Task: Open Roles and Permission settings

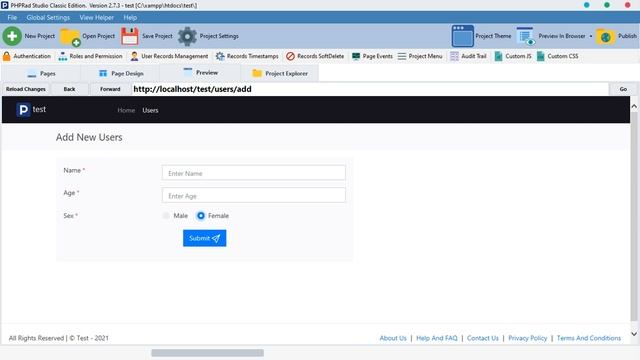Action: coord(90,56)
